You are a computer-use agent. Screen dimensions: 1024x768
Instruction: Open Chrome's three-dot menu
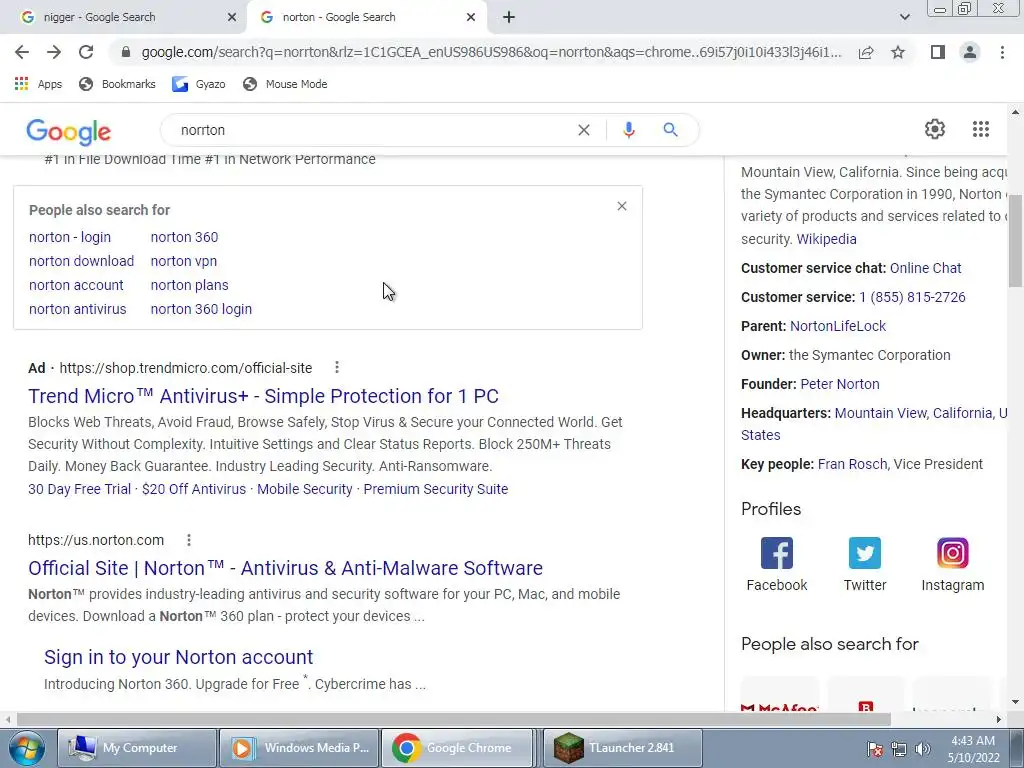point(1002,52)
